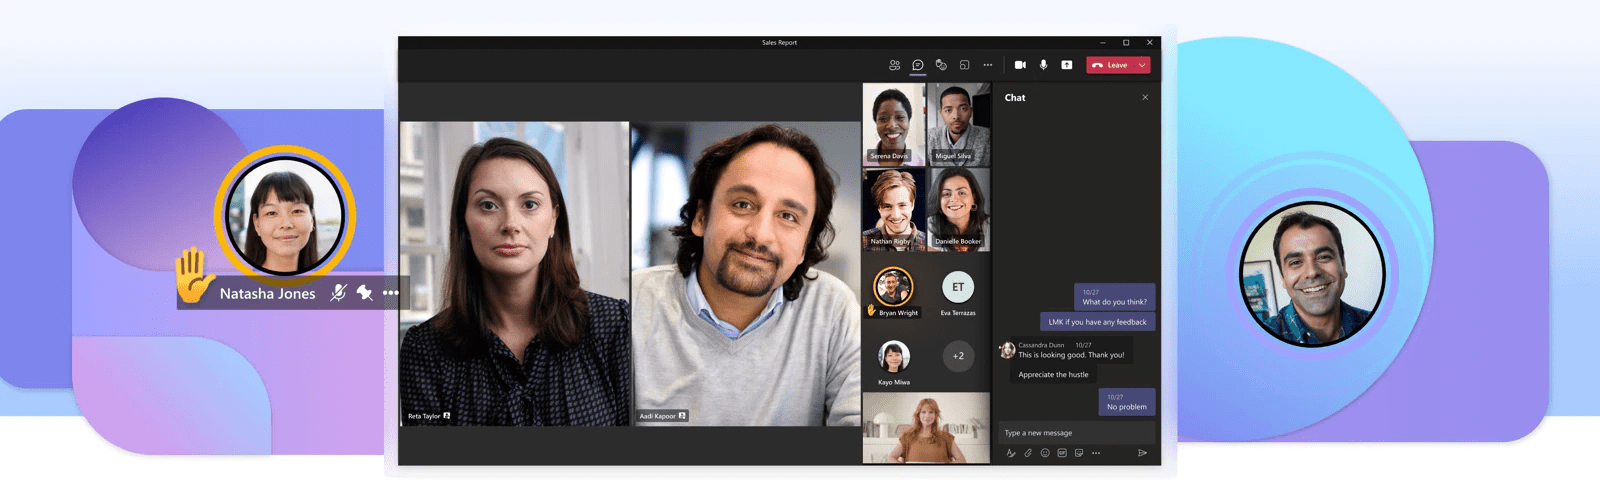The width and height of the screenshot is (1600, 500).
Task: Click Eva Terrazas ET avatar
Action: click(x=958, y=287)
